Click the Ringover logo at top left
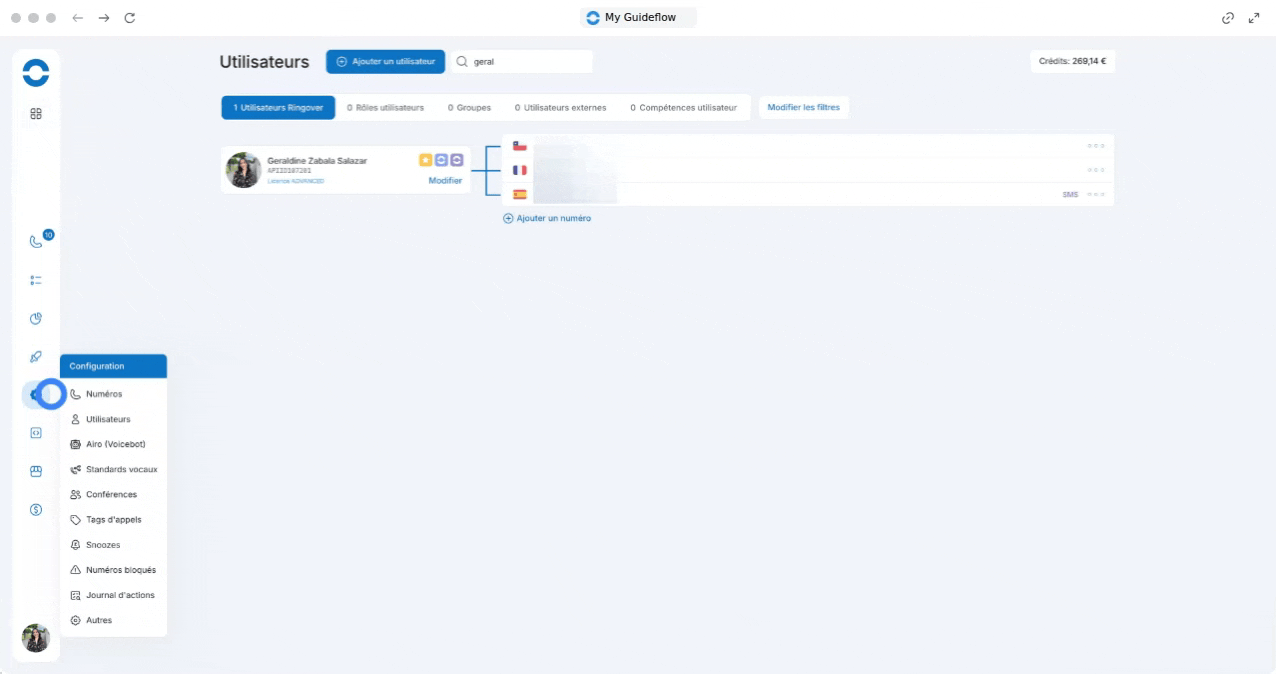The height and width of the screenshot is (674, 1276). 36,73
